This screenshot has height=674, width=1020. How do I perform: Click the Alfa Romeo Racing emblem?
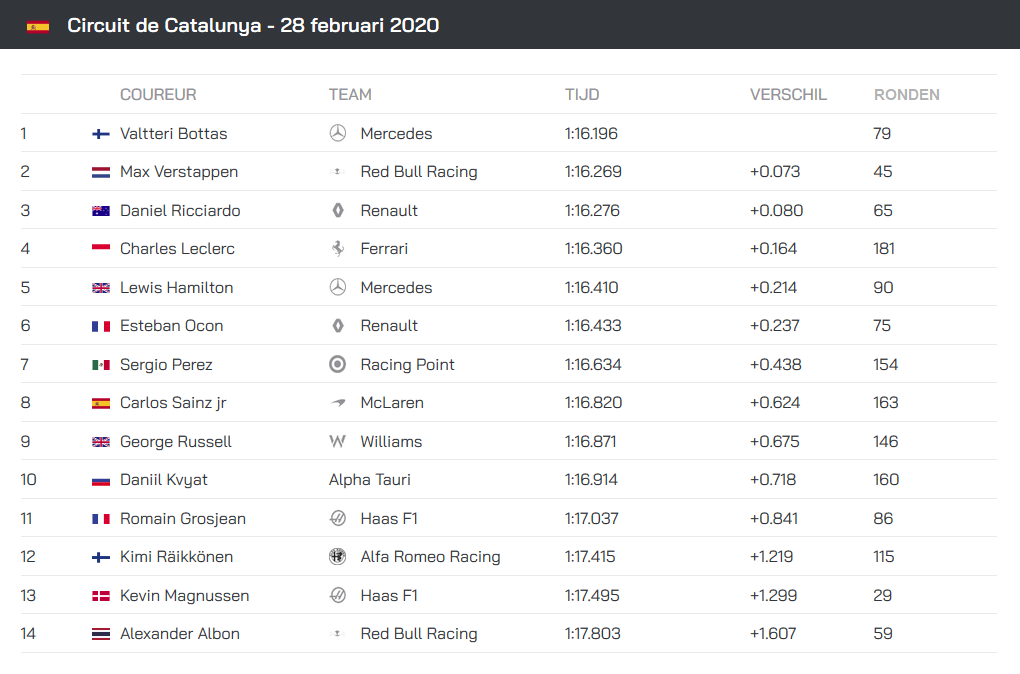click(x=338, y=556)
